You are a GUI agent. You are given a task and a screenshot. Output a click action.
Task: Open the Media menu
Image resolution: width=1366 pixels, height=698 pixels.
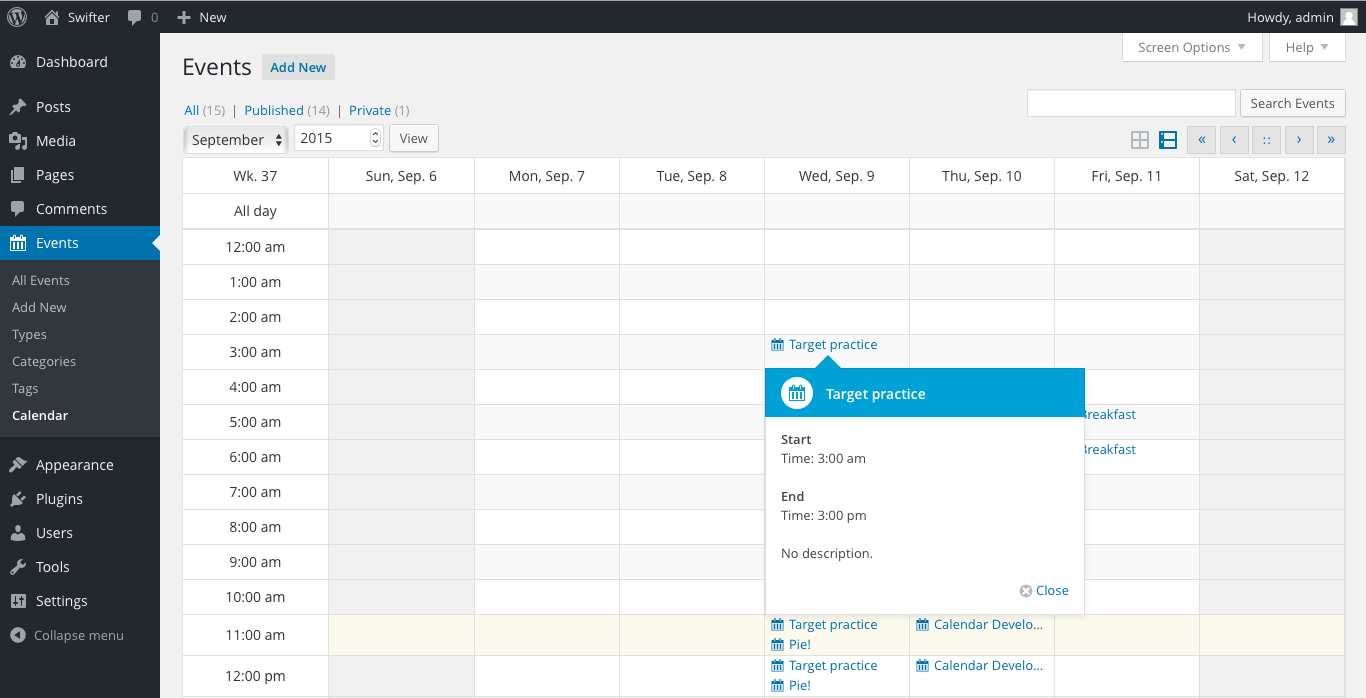pyautogui.click(x=80, y=141)
